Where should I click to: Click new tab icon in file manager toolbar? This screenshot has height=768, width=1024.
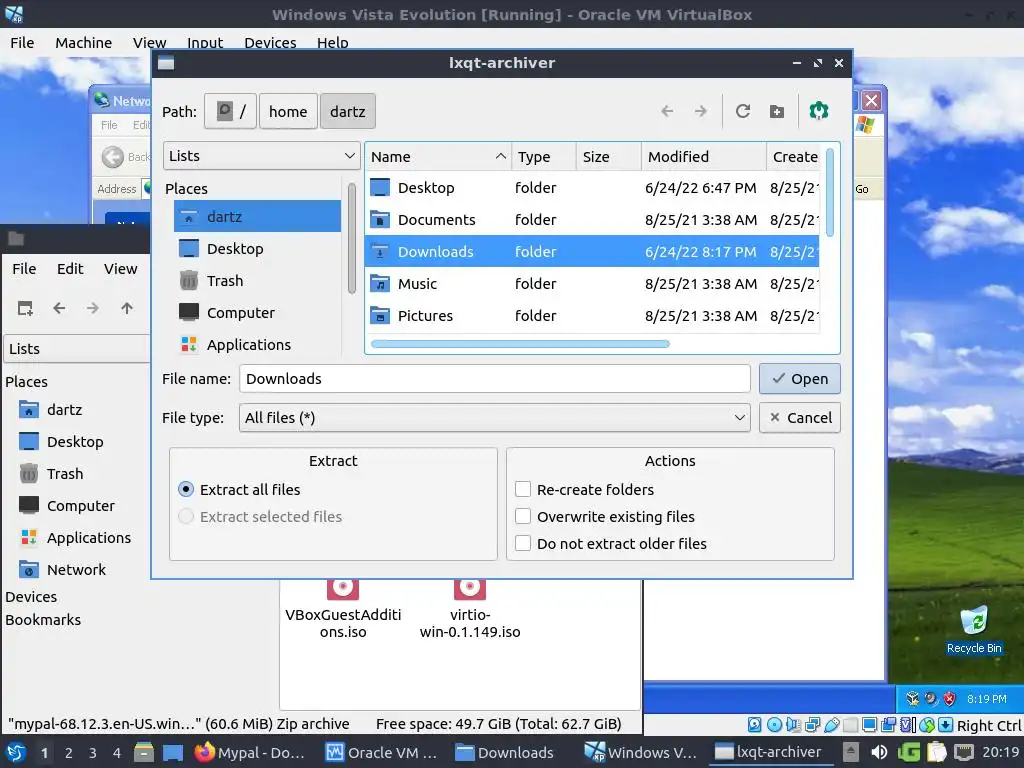point(25,308)
